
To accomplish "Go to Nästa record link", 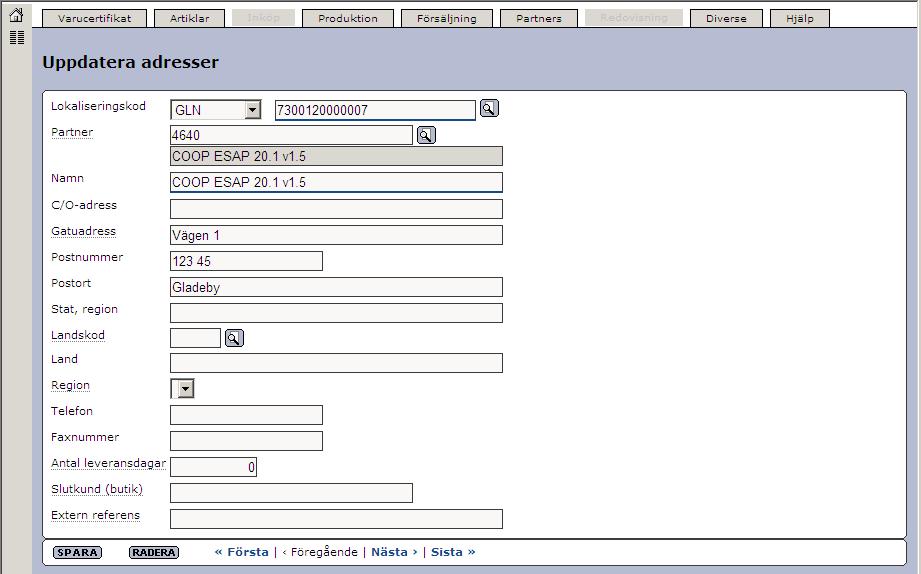I will click(x=394, y=552).
